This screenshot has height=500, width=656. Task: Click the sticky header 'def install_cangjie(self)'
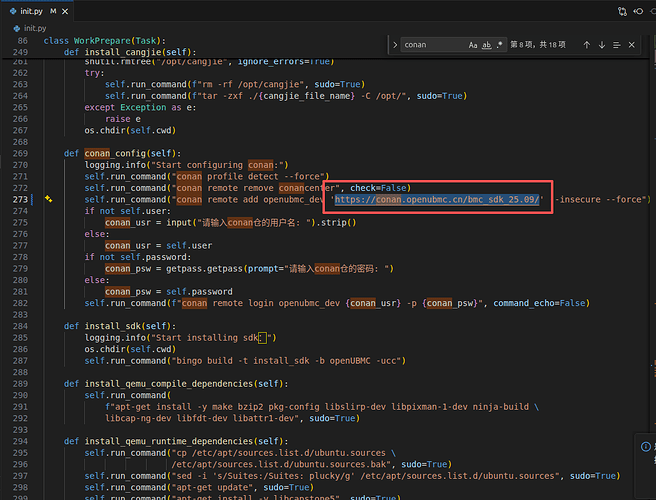tap(130, 51)
